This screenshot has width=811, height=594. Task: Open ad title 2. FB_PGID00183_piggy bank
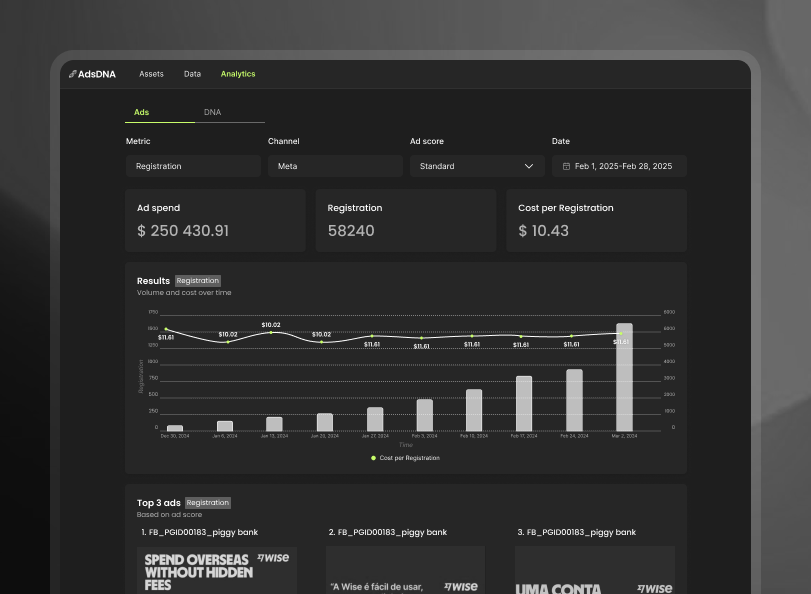(x=388, y=532)
